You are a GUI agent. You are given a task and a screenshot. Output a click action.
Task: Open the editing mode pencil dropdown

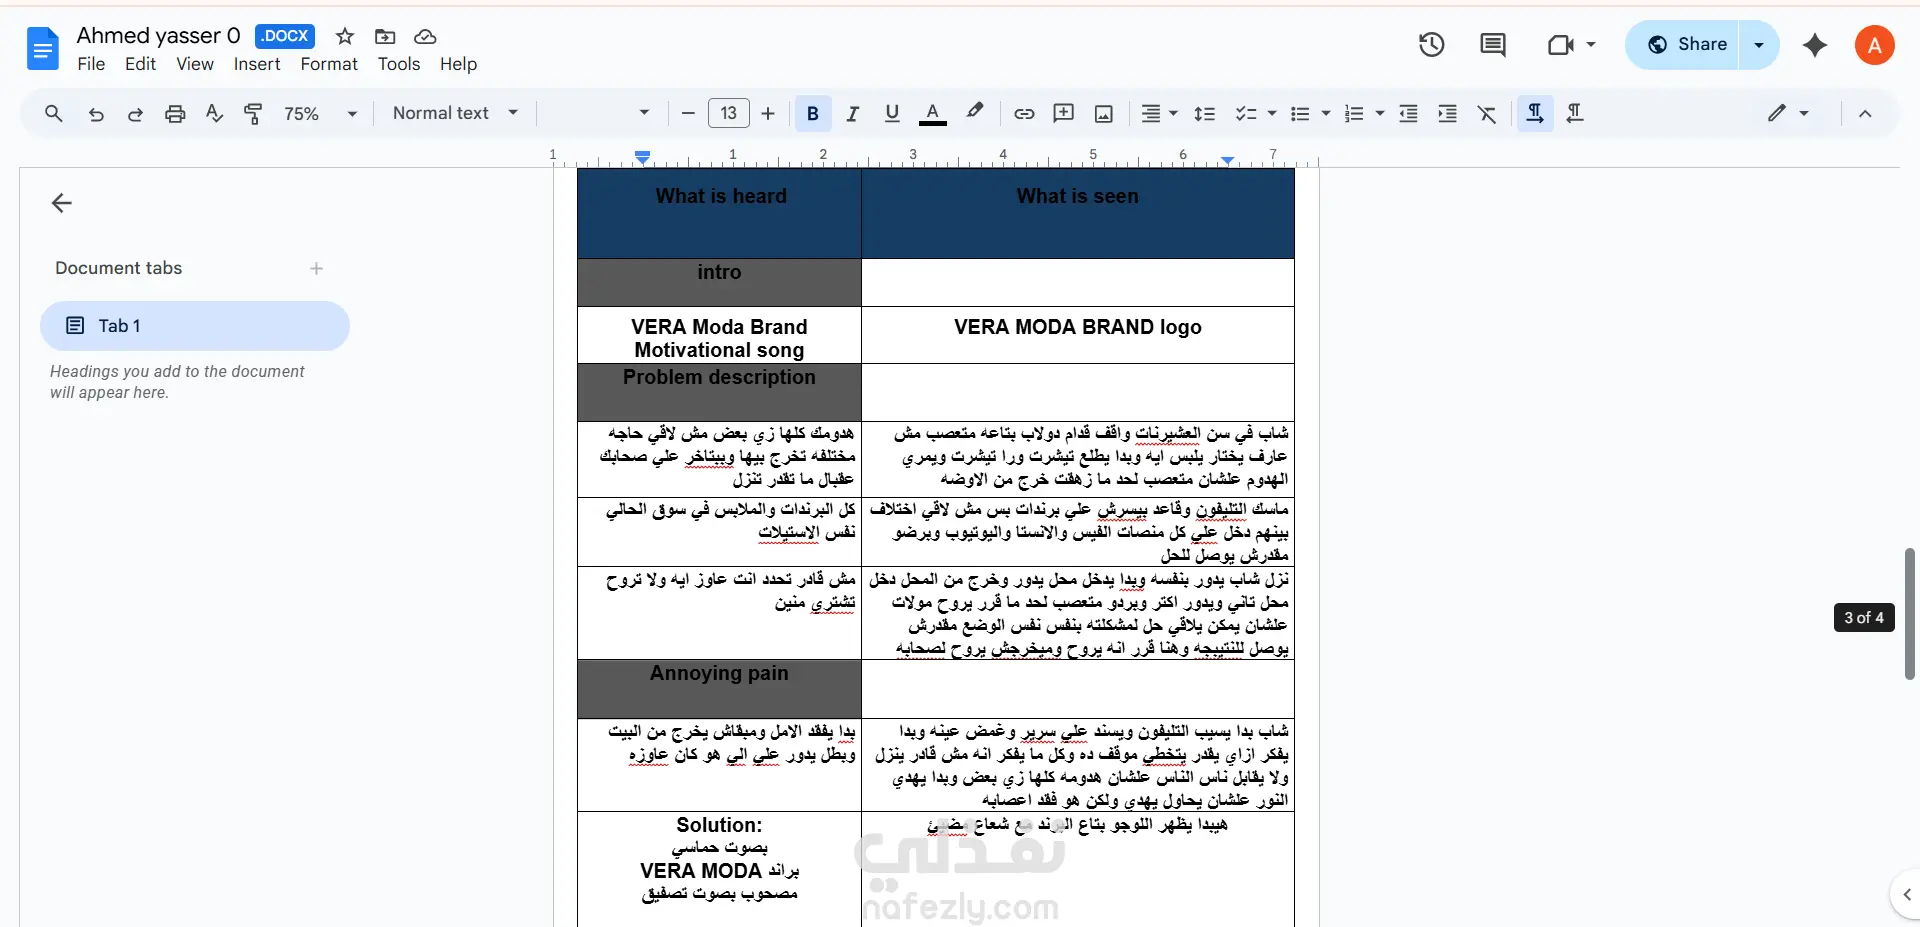click(x=1788, y=114)
